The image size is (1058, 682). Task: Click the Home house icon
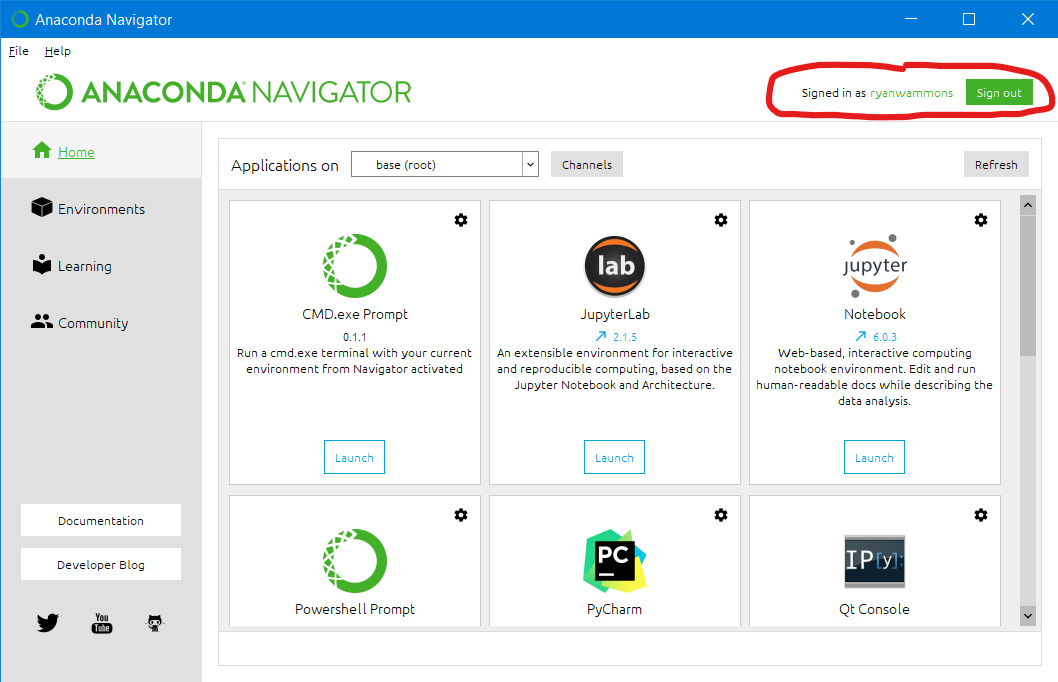coord(42,150)
